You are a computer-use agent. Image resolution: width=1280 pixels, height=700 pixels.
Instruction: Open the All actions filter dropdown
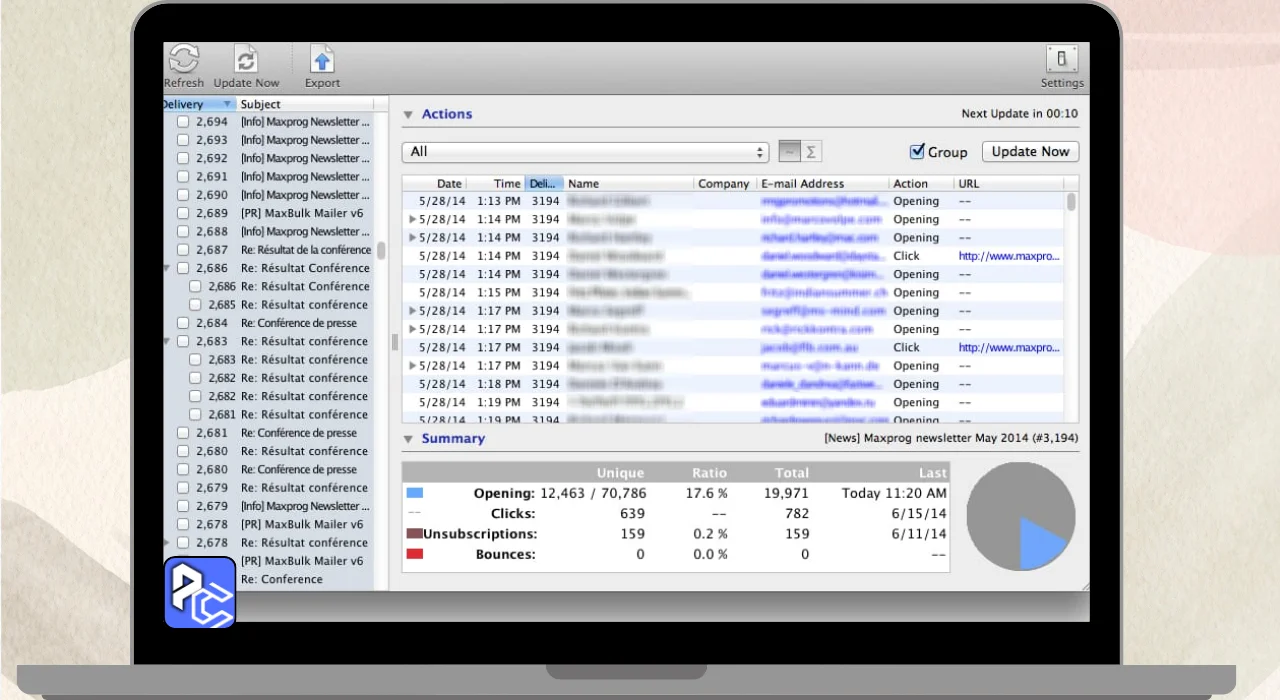(585, 152)
